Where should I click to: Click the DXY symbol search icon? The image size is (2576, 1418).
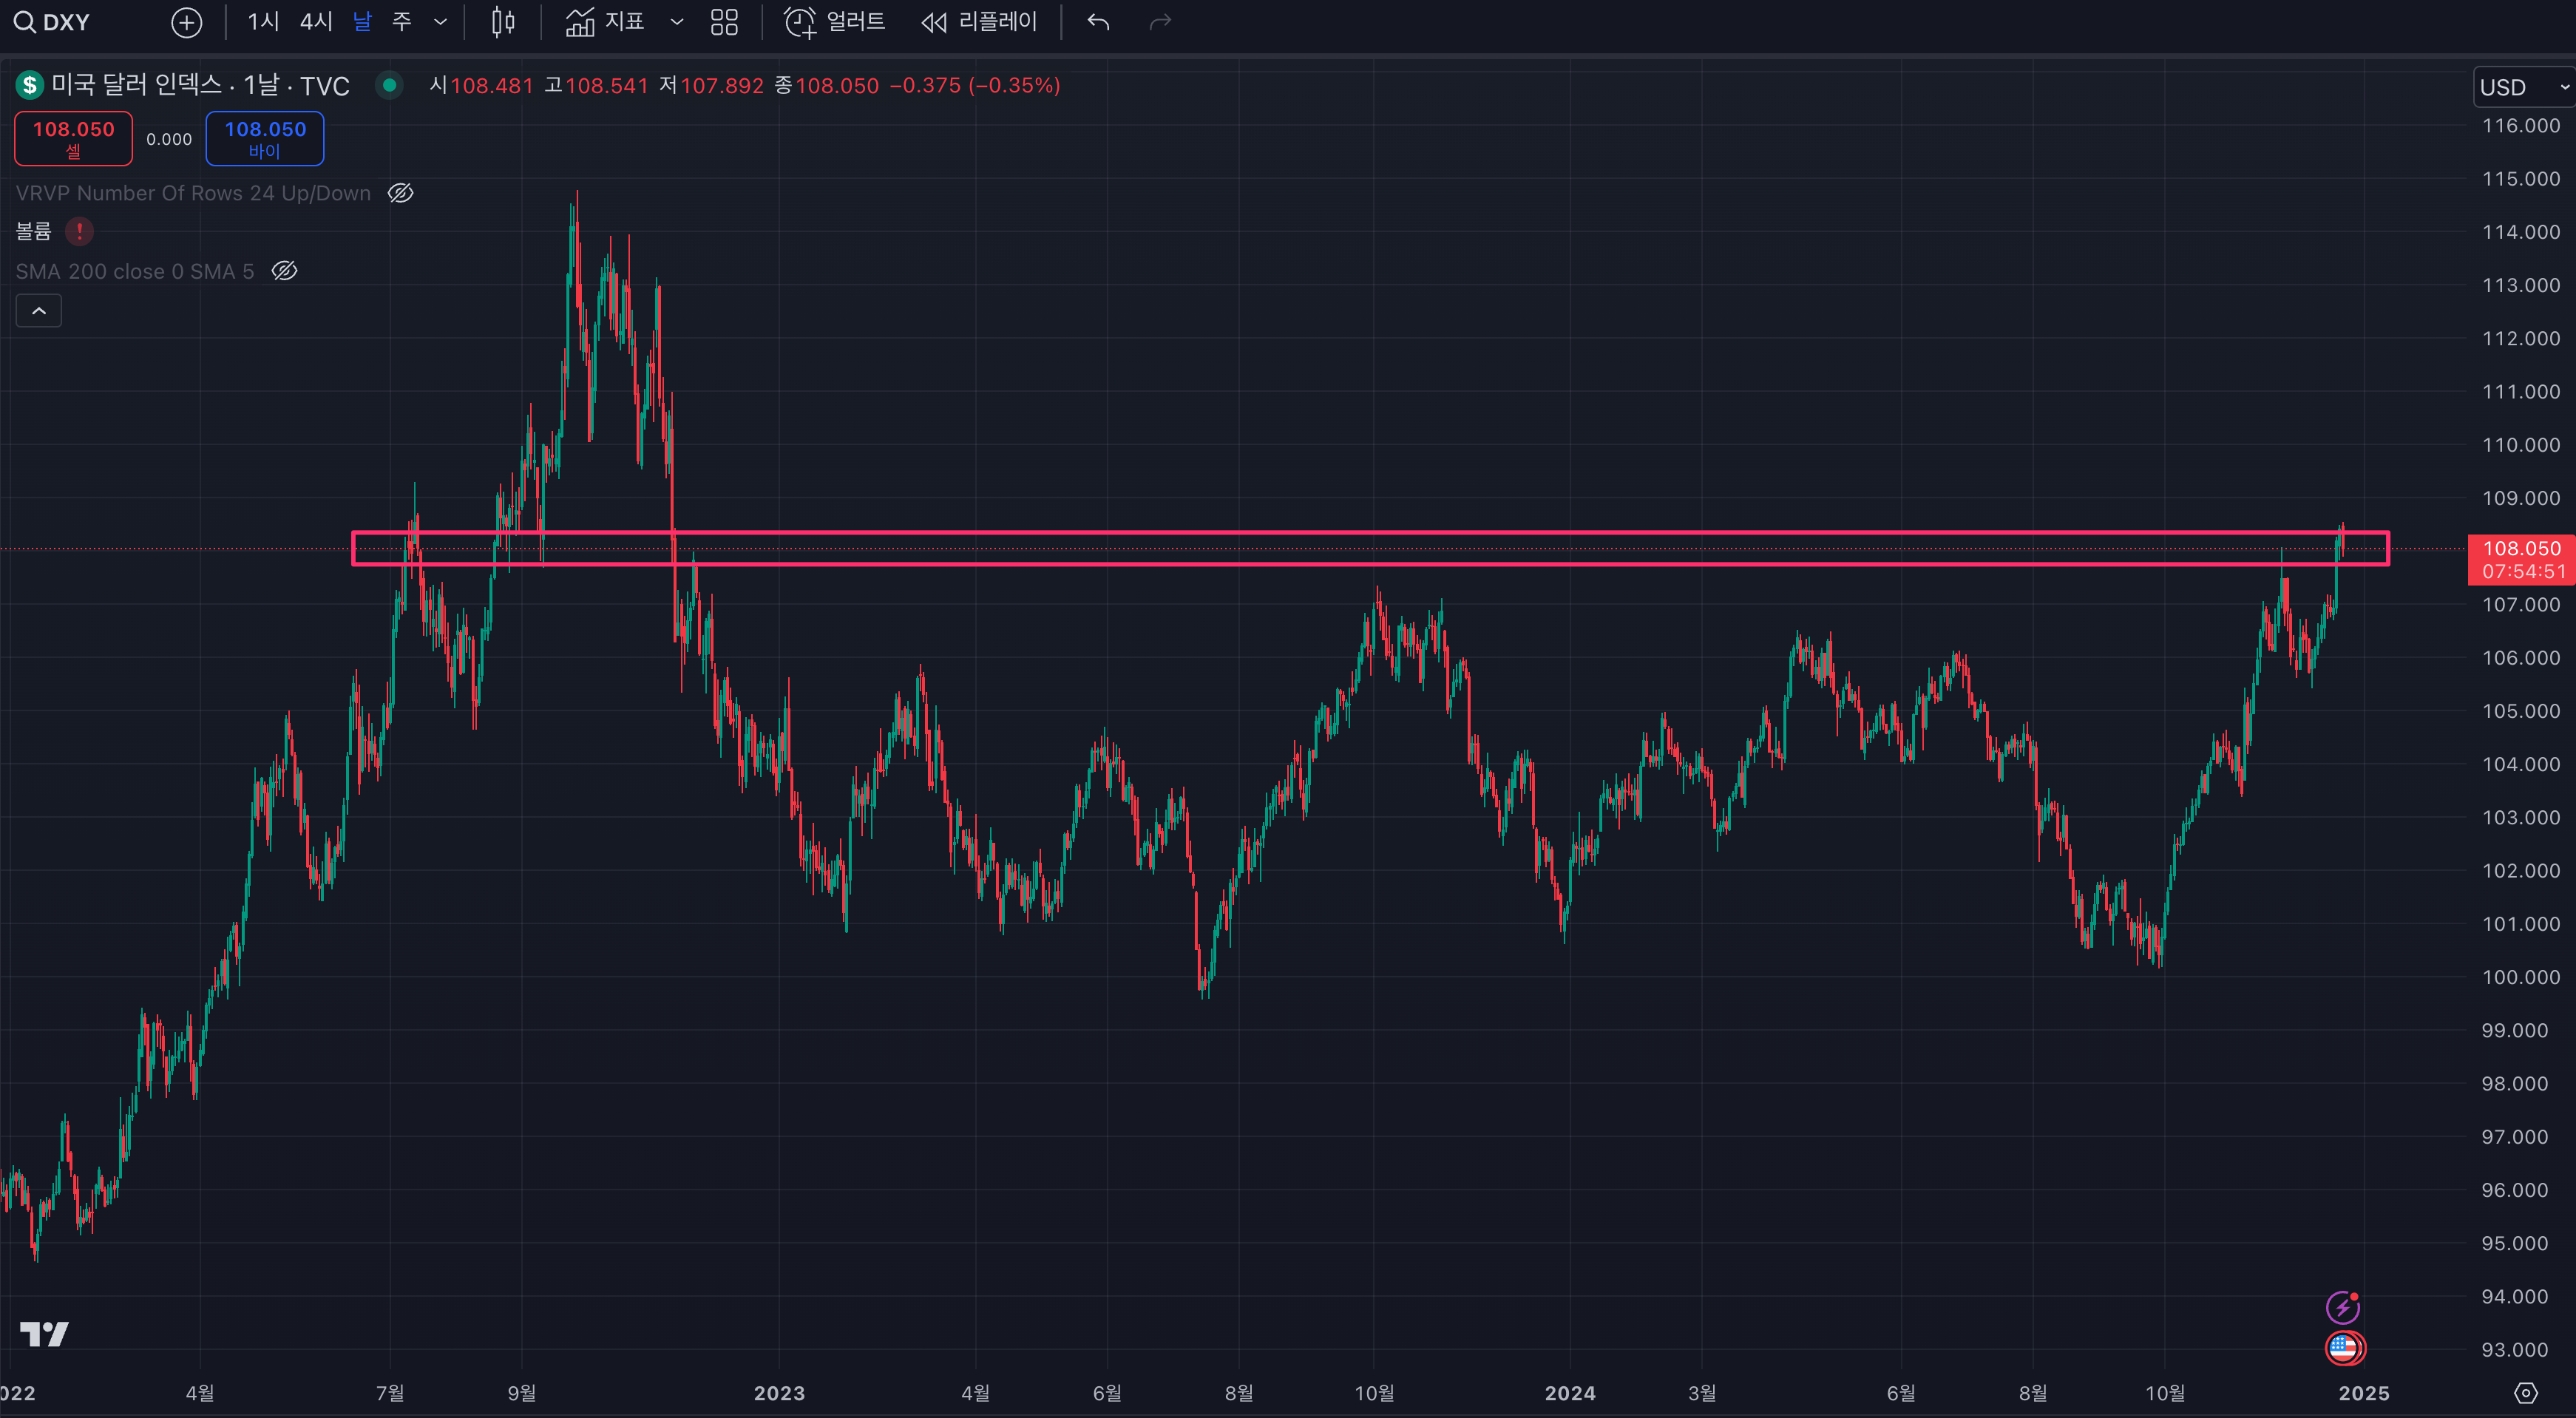(24, 22)
